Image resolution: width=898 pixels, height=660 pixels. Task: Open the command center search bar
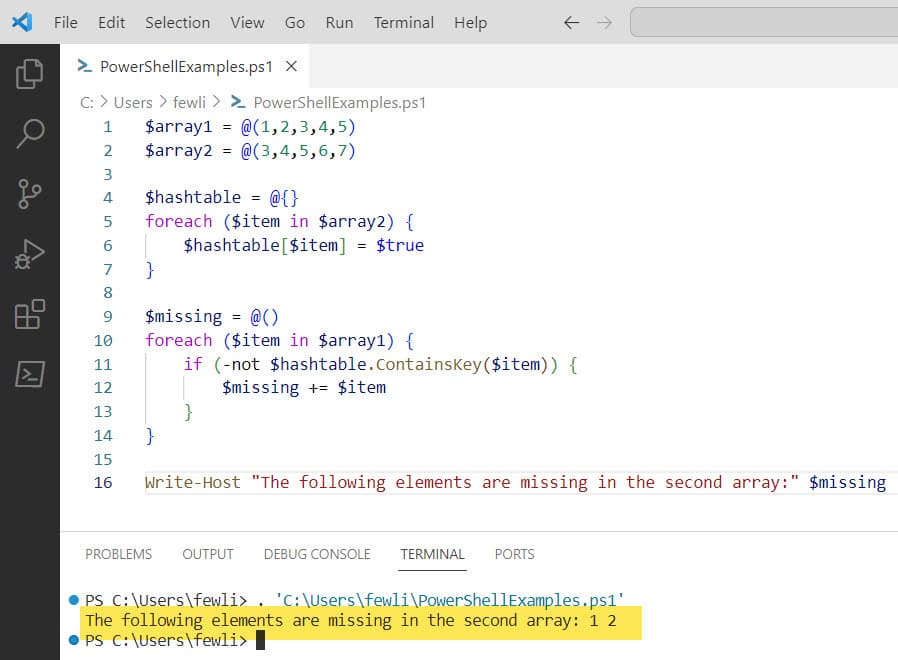(x=763, y=21)
